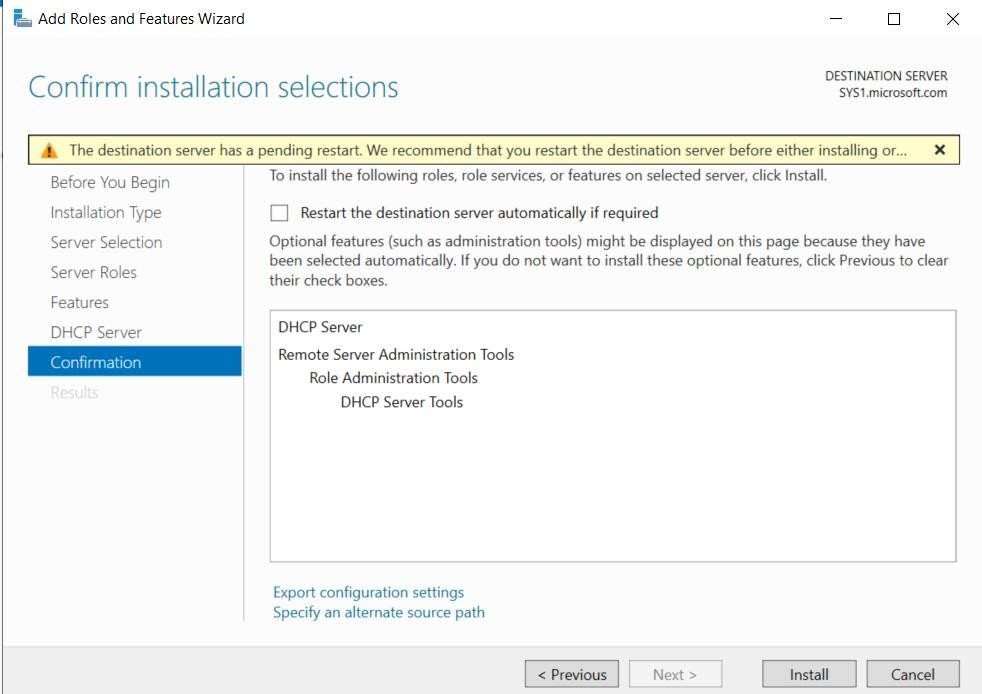
Task: Open DHCP Server step in sidebar
Action: tap(96, 333)
